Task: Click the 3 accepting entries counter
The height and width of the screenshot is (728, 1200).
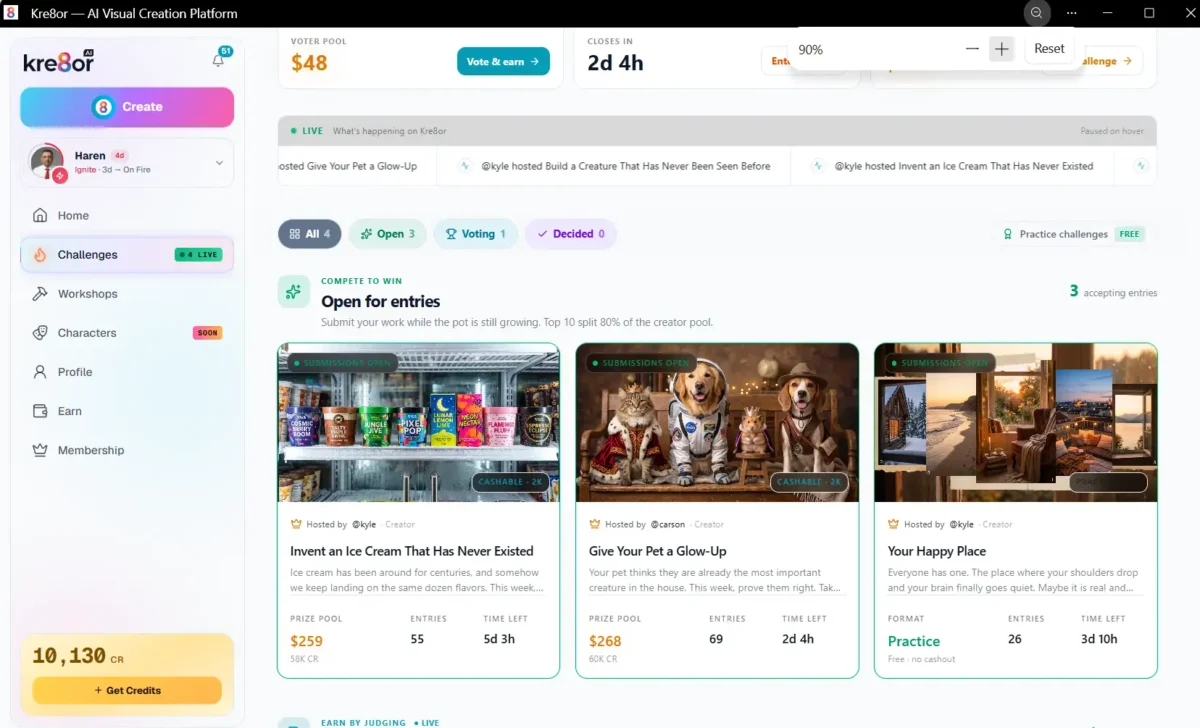Action: pyautogui.click(x=1113, y=292)
